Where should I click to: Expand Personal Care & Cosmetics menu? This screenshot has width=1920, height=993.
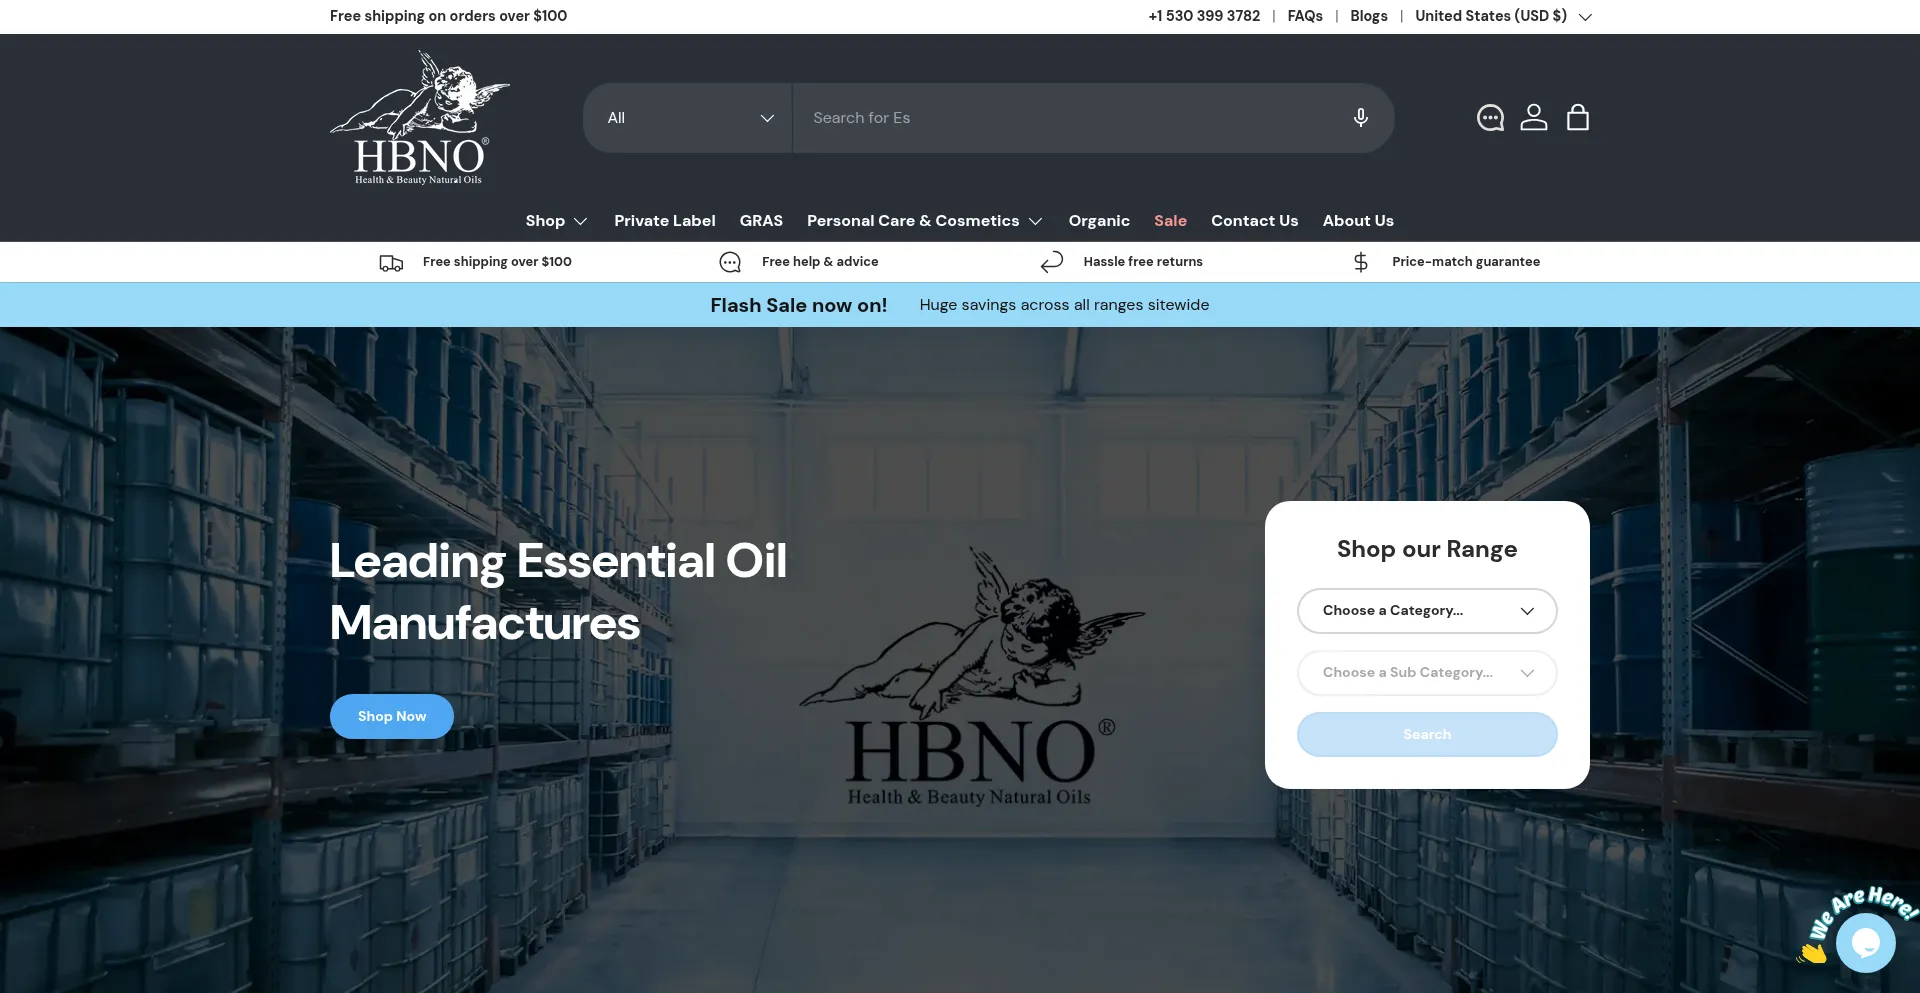[924, 221]
